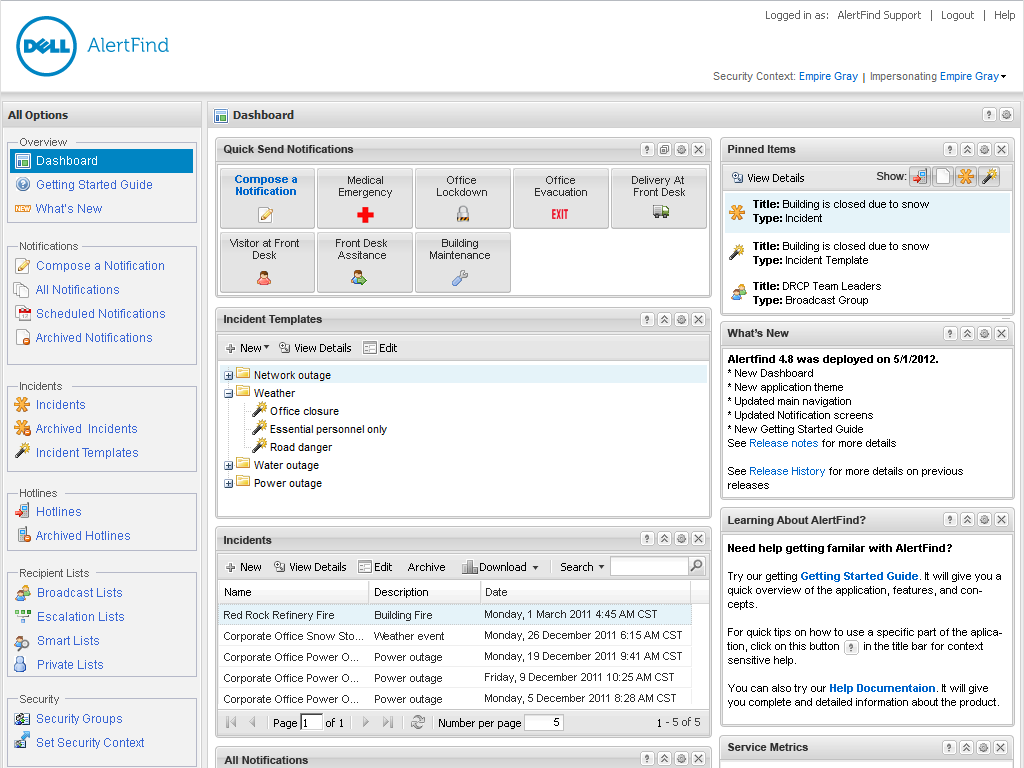The width and height of the screenshot is (1024, 768).
Task: Click Archive in the Incidents toolbar
Action: click(426, 567)
